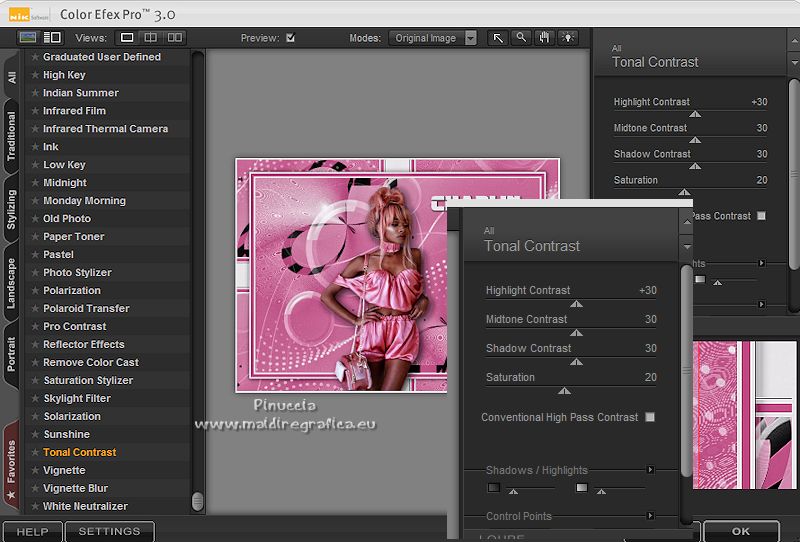
Task: Uncheck the Preview checkbox
Action: [x=290, y=39]
